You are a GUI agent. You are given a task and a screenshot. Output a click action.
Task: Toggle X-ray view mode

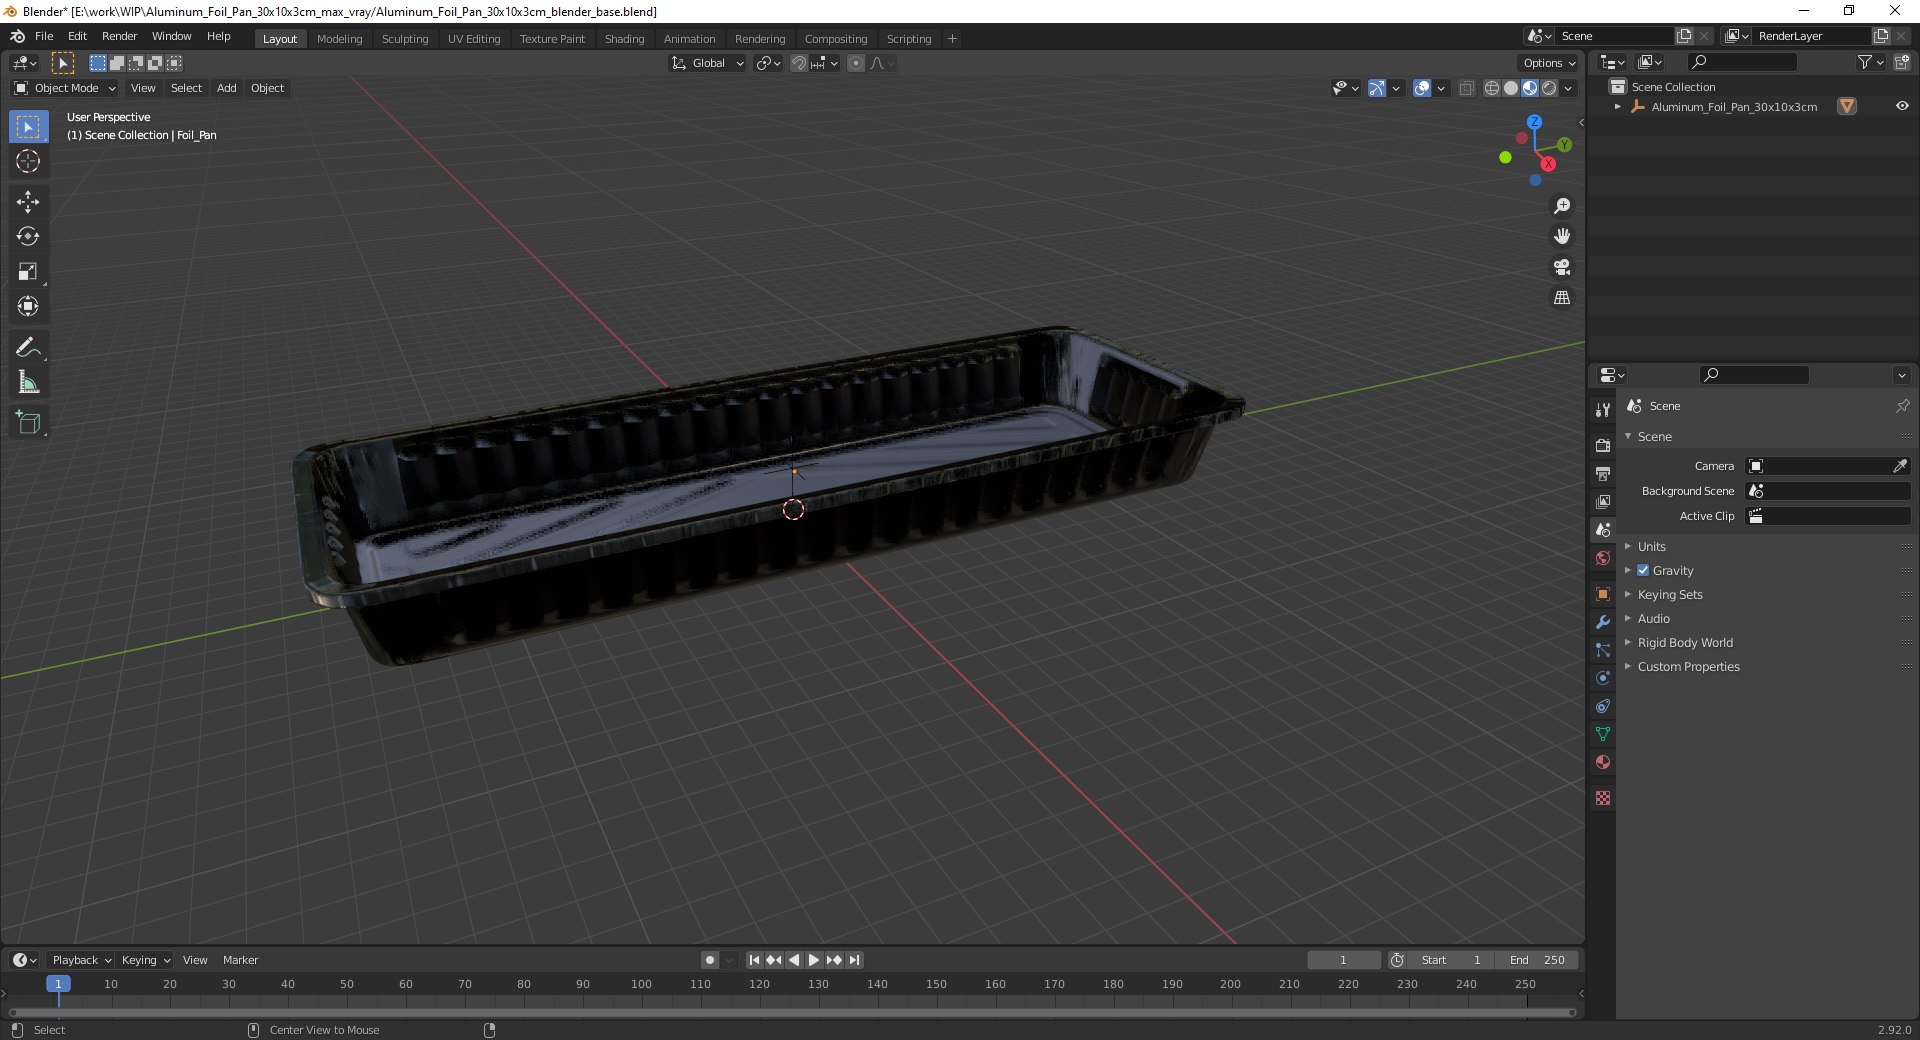(1466, 88)
